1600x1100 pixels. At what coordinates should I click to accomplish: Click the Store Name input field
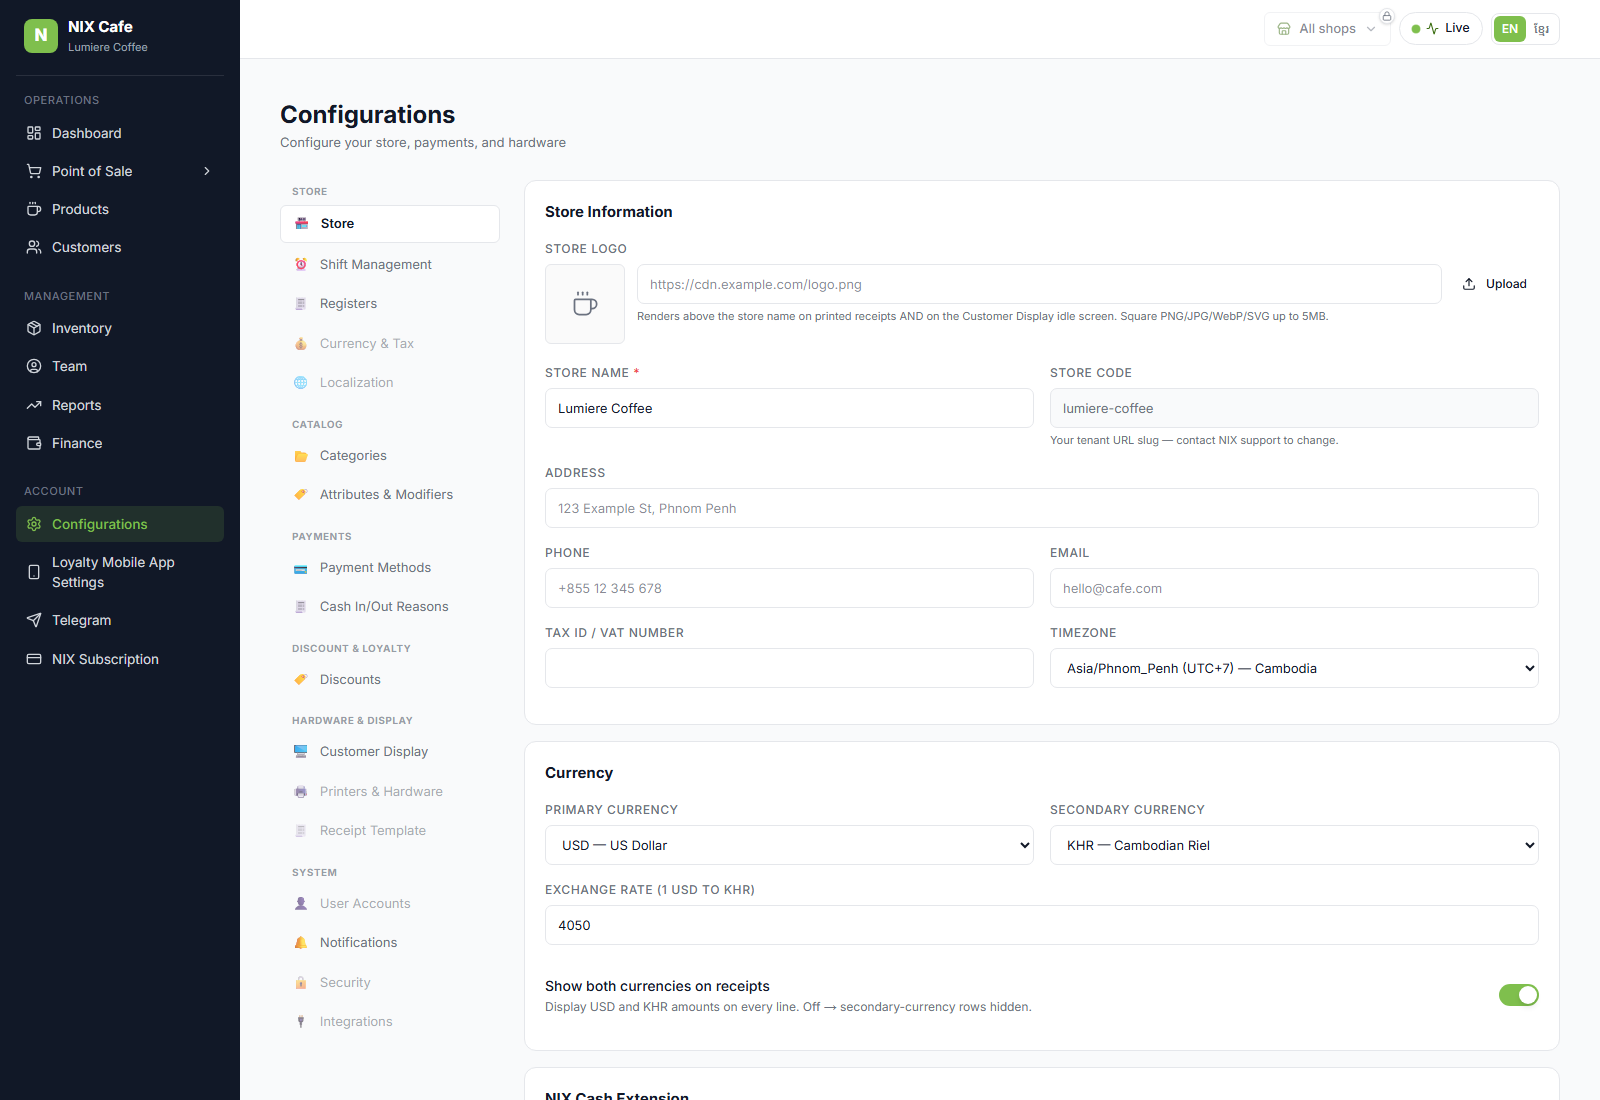point(789,408)
